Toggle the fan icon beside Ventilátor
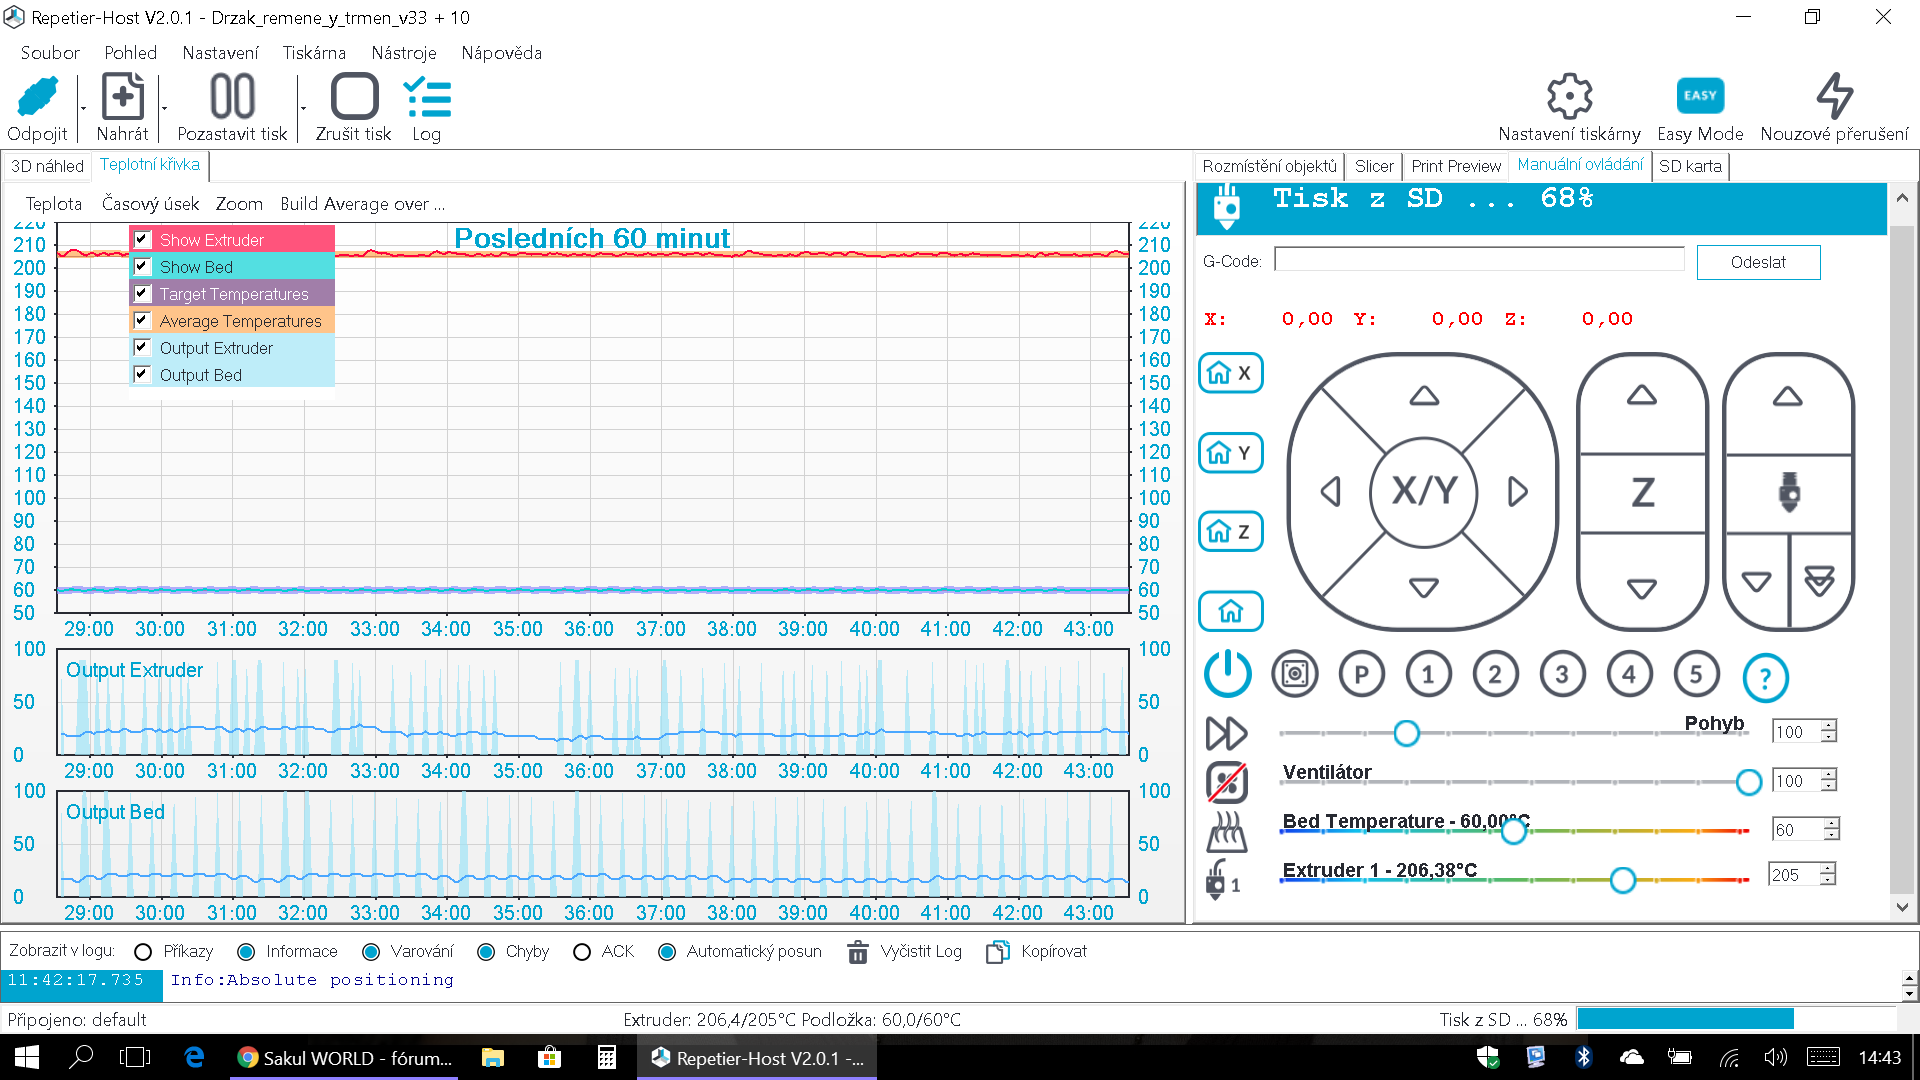Image resolution: width=1920 pixels, height=1080 pixels. 1226,782
